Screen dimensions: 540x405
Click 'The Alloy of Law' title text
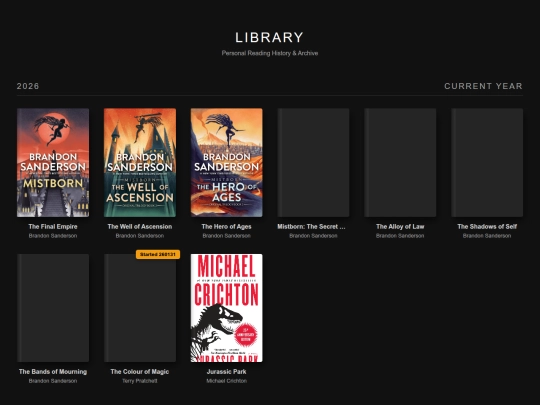point(400,227)
